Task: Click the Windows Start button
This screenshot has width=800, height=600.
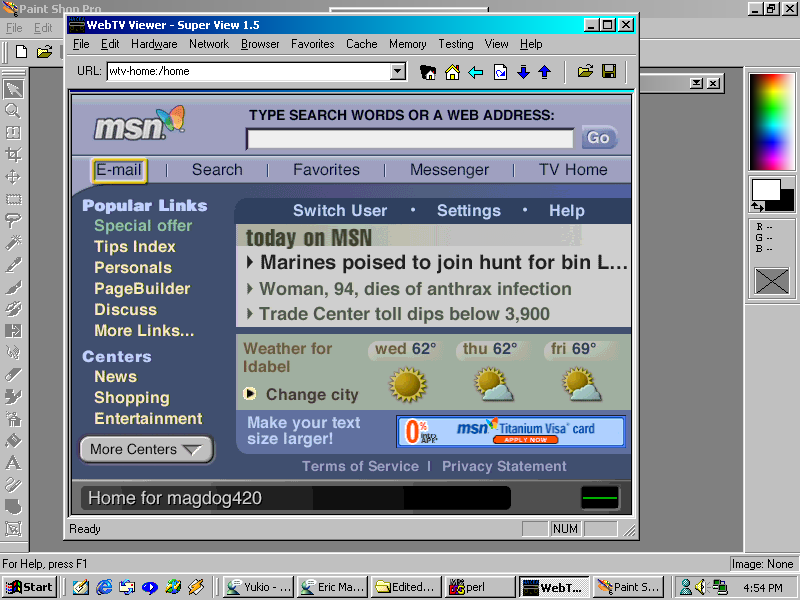Action: 30,587
